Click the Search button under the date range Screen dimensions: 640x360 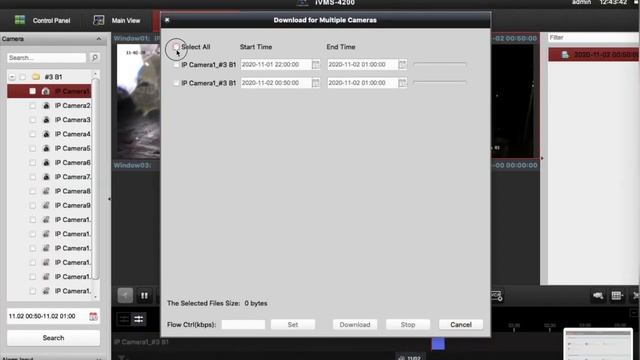click(x=53, y=338)
